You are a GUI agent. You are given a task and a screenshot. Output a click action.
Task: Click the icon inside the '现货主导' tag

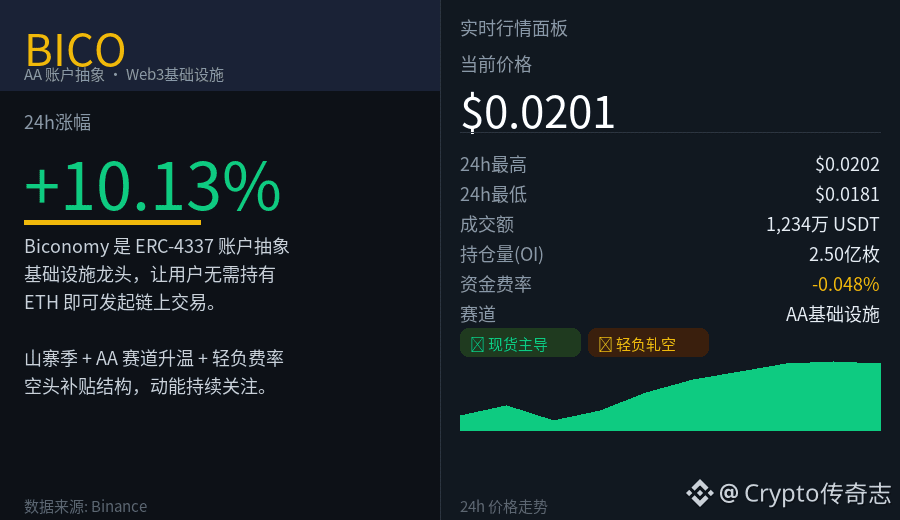pos(477,344)
